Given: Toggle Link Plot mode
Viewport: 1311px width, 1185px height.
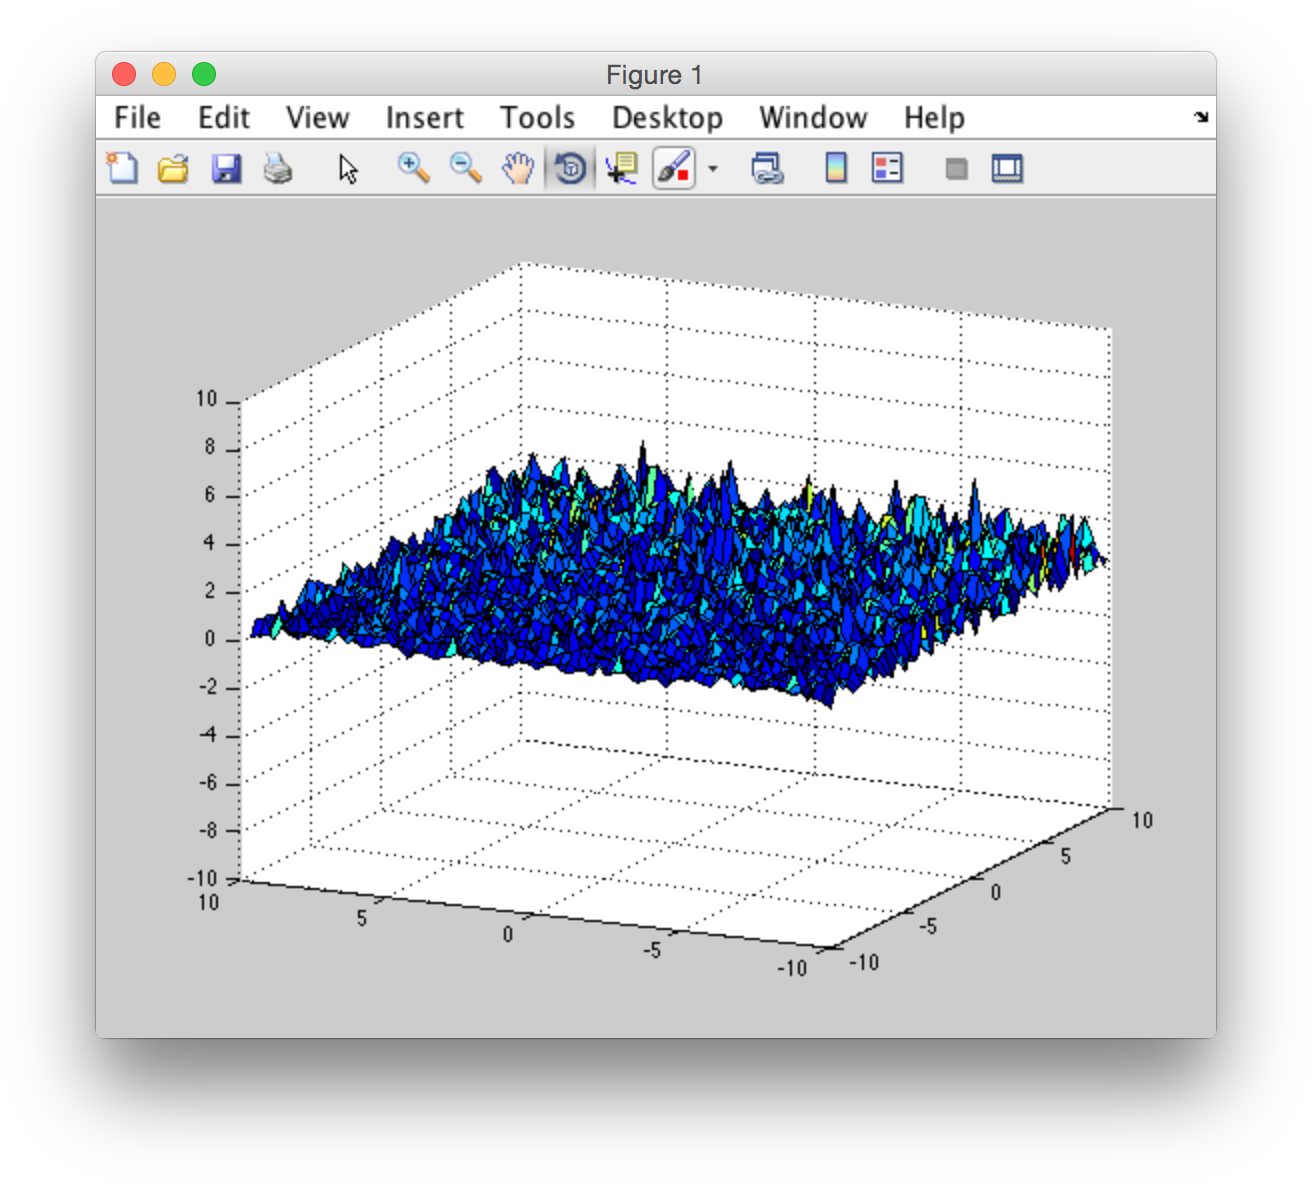Looking at the screenshot, I should click(768, 168).
